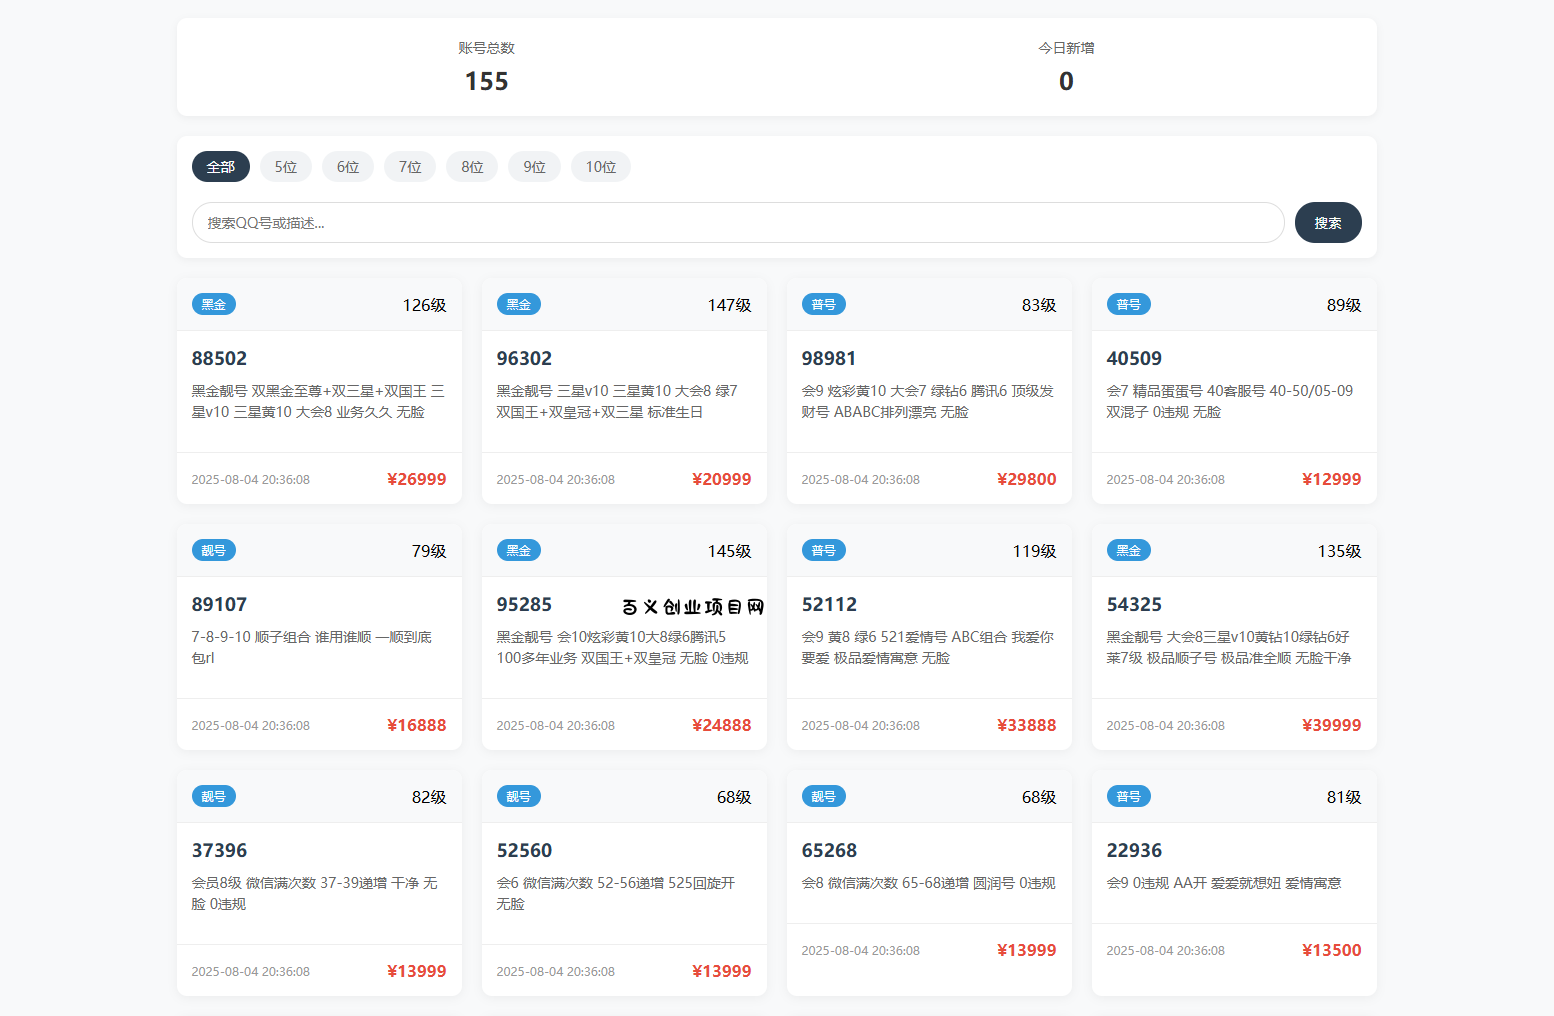Click the 账号总数 count 155
The height and width of the screenshot is (1016, 1554).
pyautogui.click(x=487, y=81)
